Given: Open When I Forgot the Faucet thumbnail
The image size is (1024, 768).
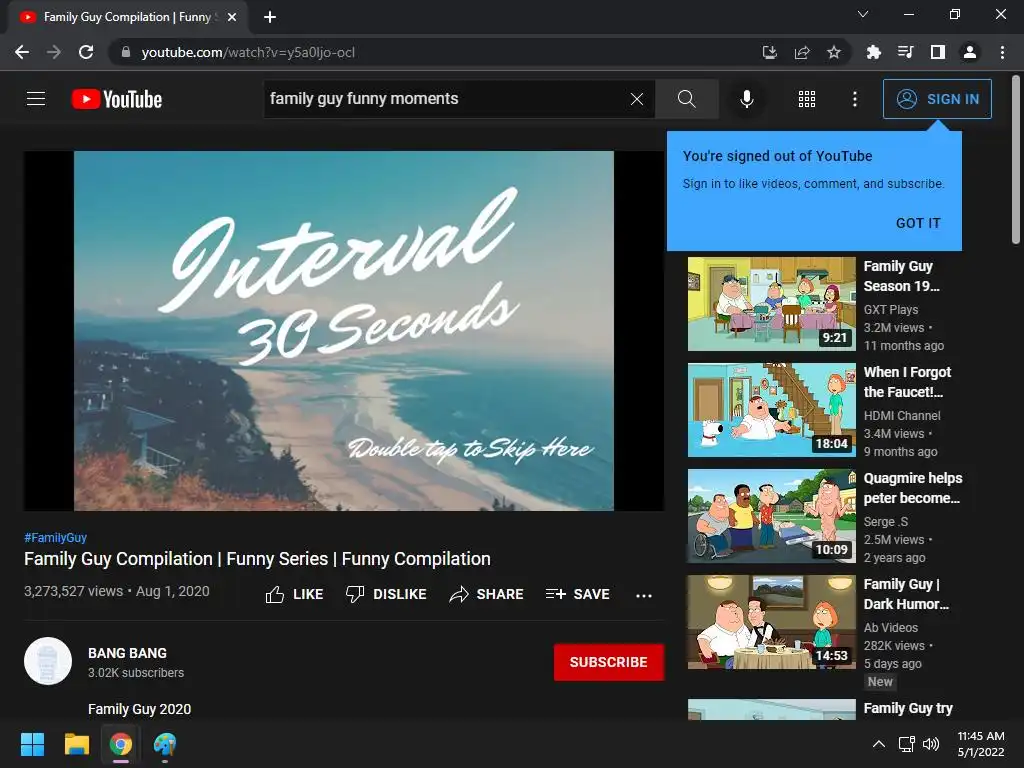Looking at the screenshot, I should 771,410.
